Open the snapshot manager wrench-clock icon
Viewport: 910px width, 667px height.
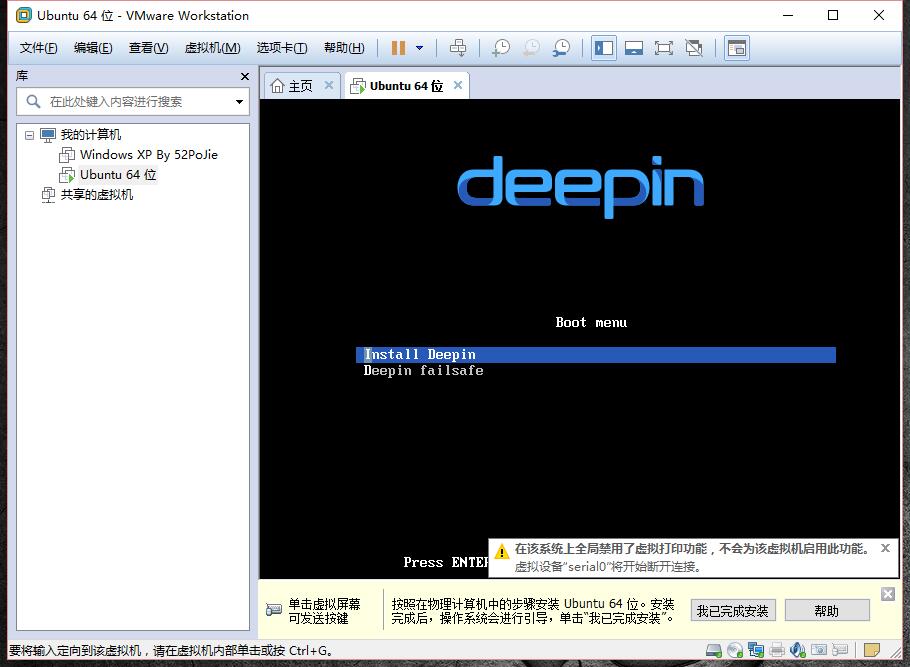coord(561,48)
